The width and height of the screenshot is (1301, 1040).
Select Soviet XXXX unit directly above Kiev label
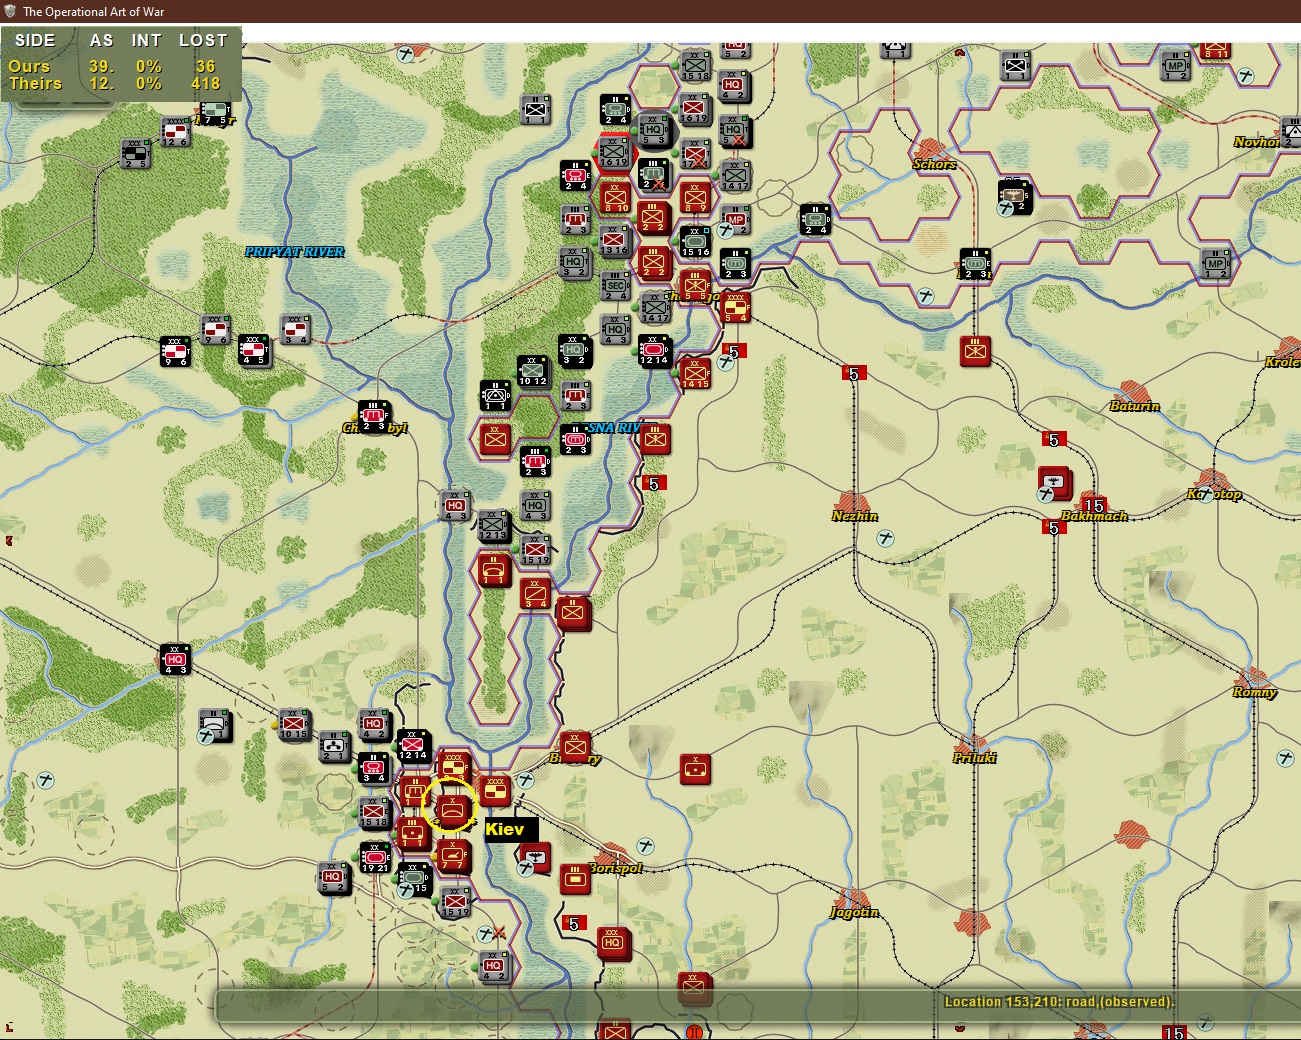coord(494,790)
